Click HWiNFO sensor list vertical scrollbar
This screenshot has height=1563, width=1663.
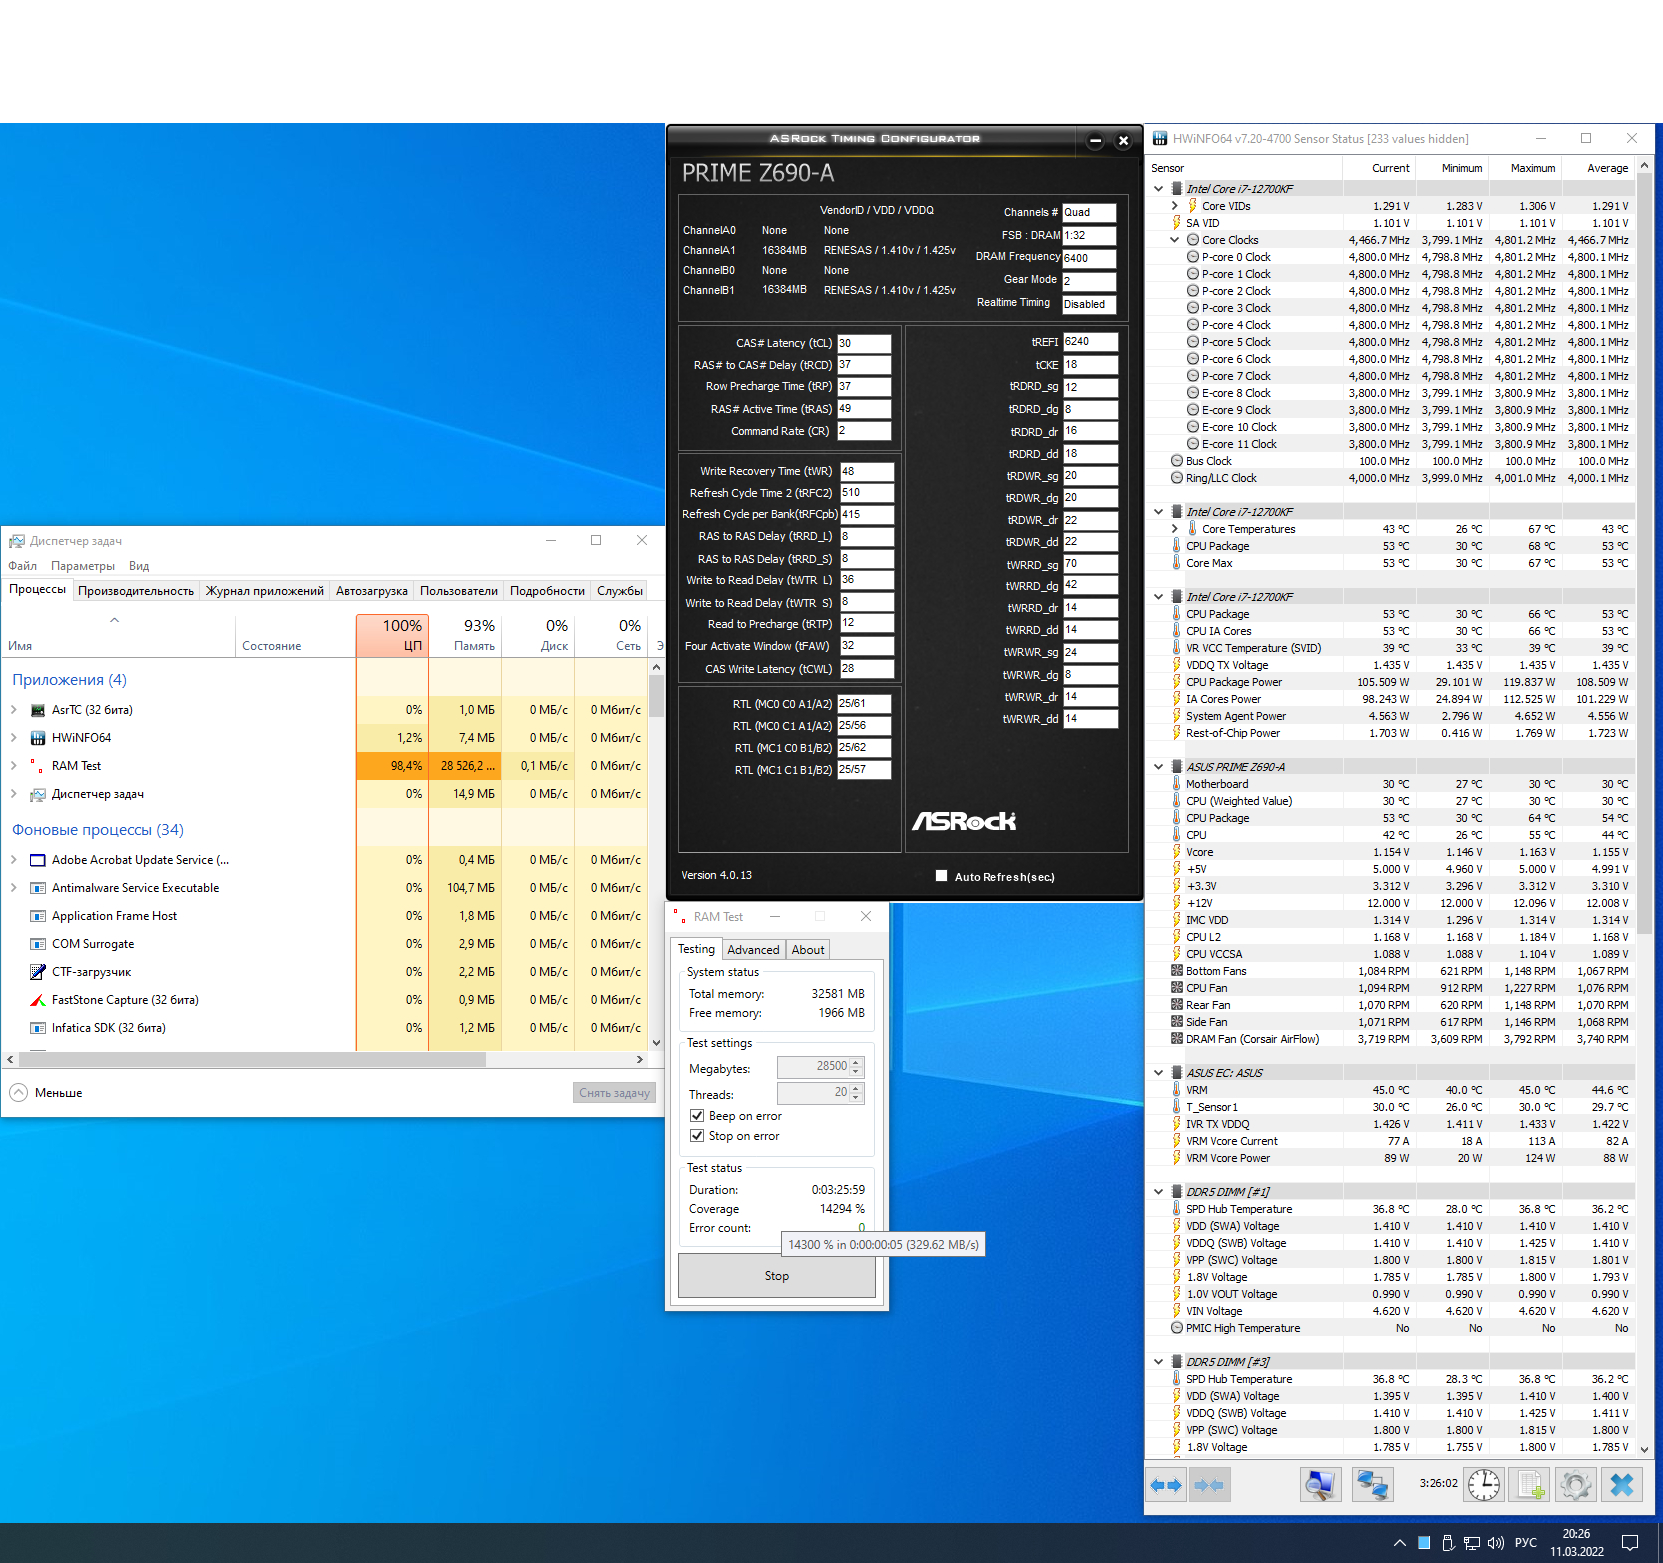tap(1646, 553)
